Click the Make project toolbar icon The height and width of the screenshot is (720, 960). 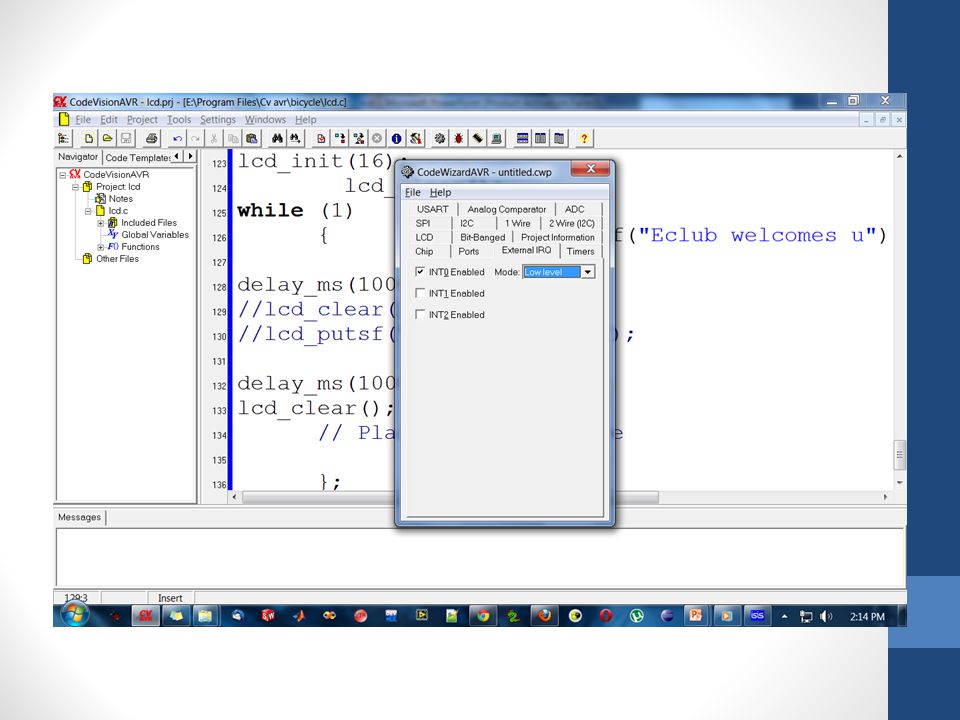point(340,138)
